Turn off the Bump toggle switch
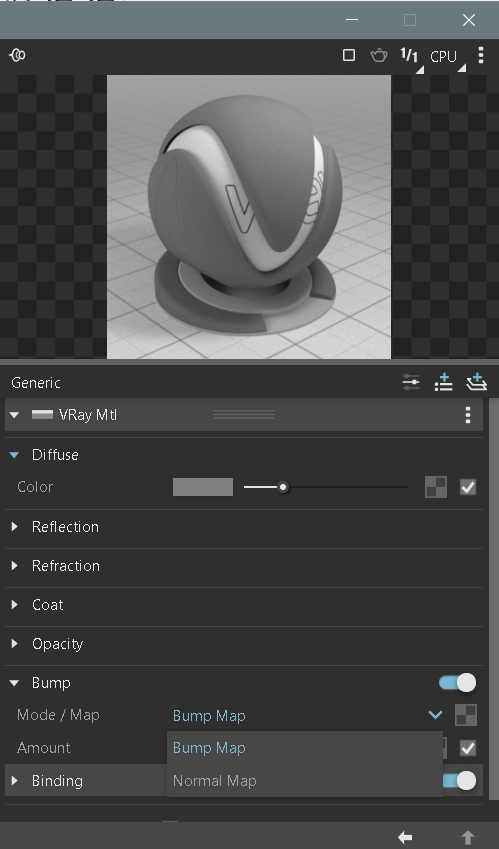Viewport: 499px width, 849px height. (457, 683)
